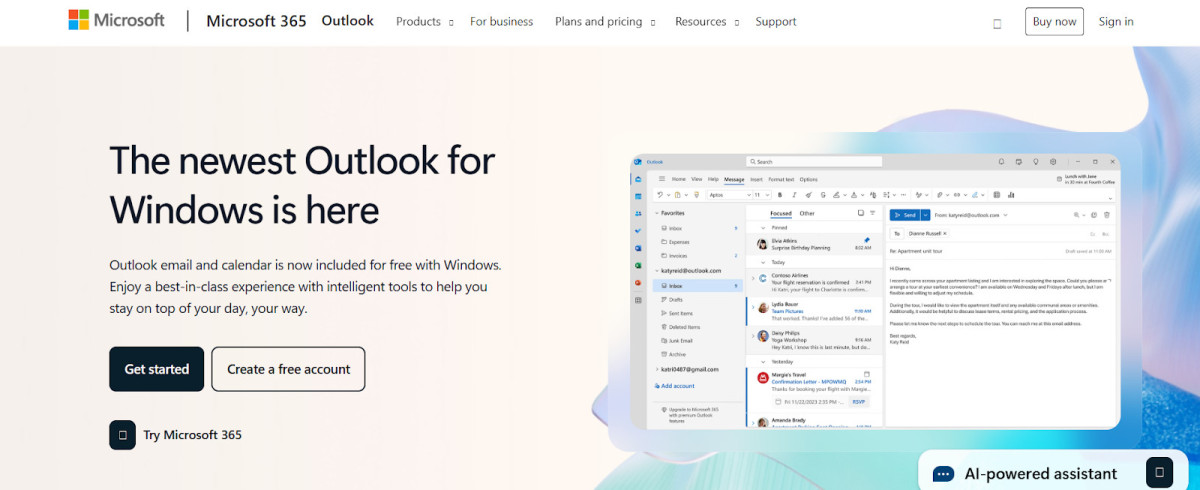
Task: Open the Send options dropdown arrow in preview
Action: (x=926, y=215)
